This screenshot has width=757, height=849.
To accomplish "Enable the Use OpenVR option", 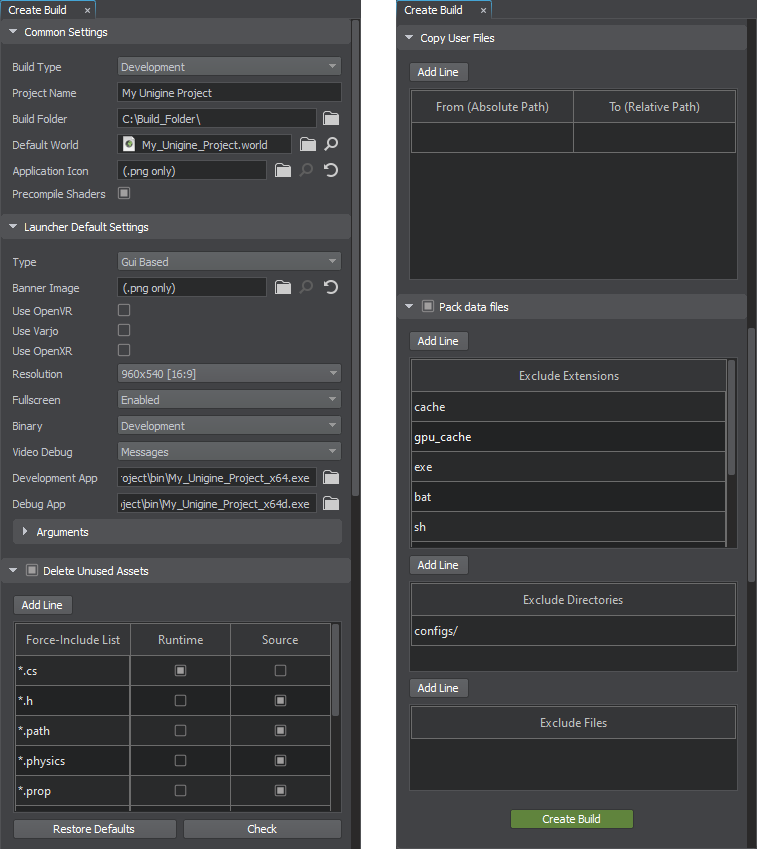I will click(124, 311).
